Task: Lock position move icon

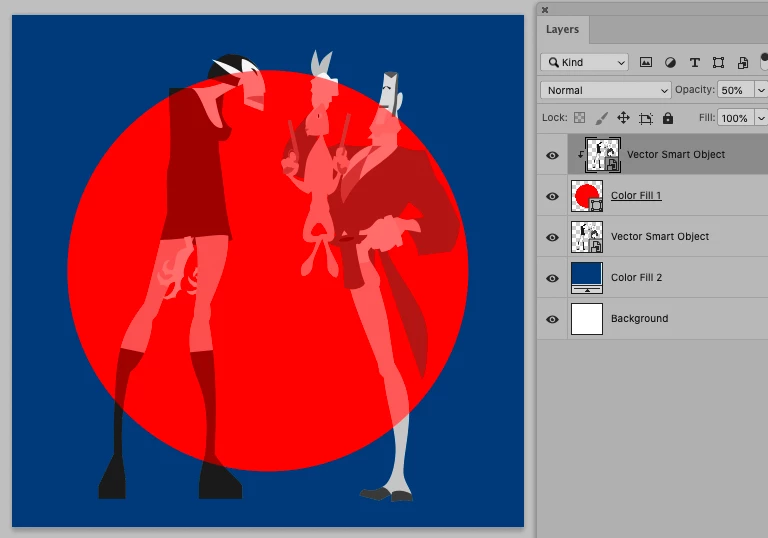Action: coord(623,118)
